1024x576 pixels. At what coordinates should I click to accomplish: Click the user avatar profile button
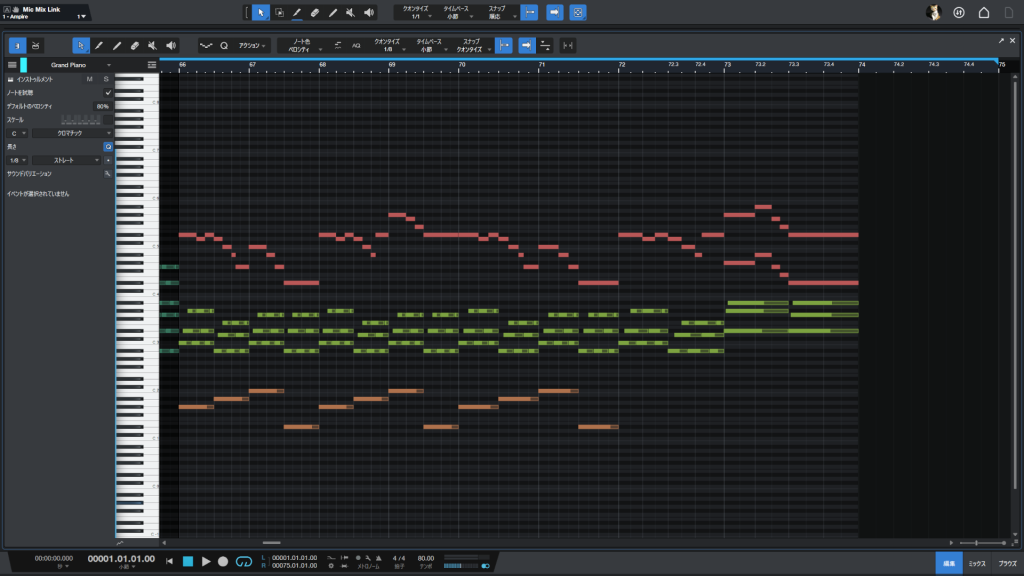tap(934, 13)
